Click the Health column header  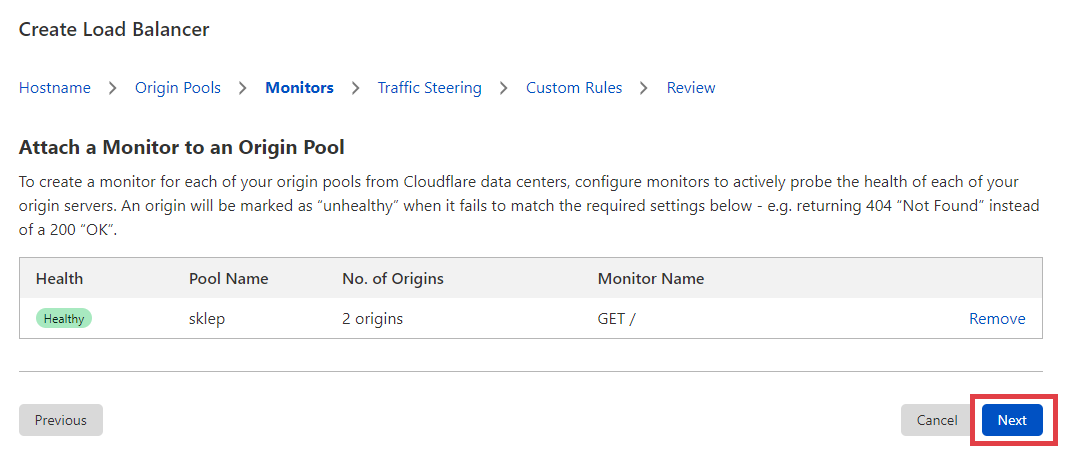[59, 279]
